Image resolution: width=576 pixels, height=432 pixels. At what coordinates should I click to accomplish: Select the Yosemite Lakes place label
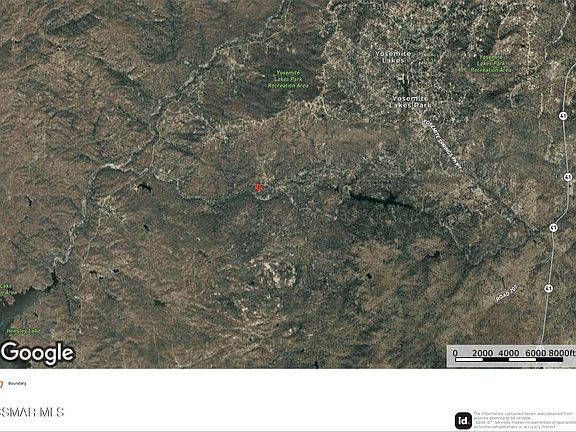click(393, 57)
